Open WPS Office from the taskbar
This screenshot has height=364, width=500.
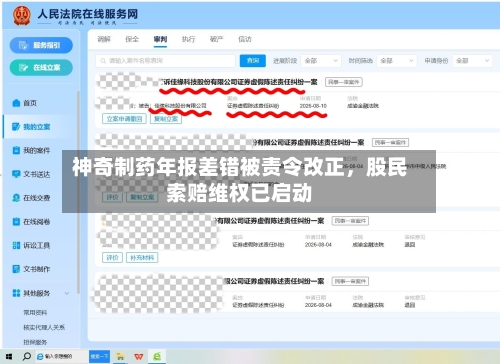coord(139,357)
